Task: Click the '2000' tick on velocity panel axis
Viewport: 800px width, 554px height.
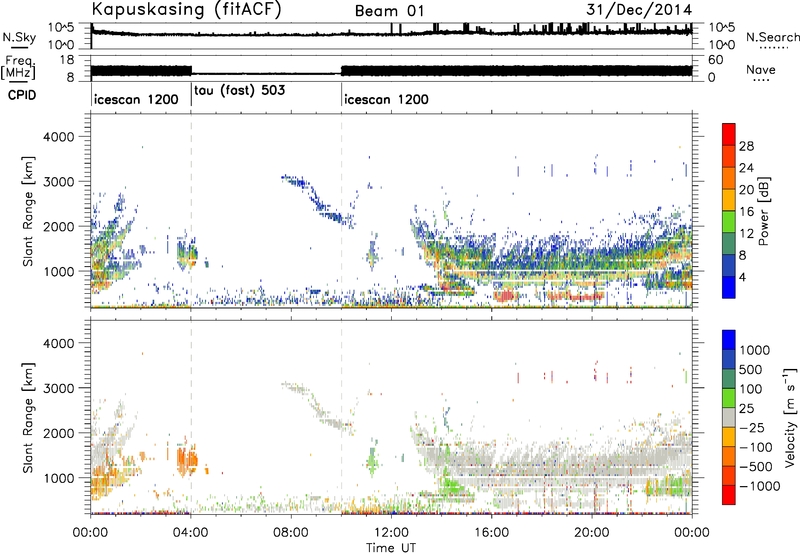Action: [59, 433]
